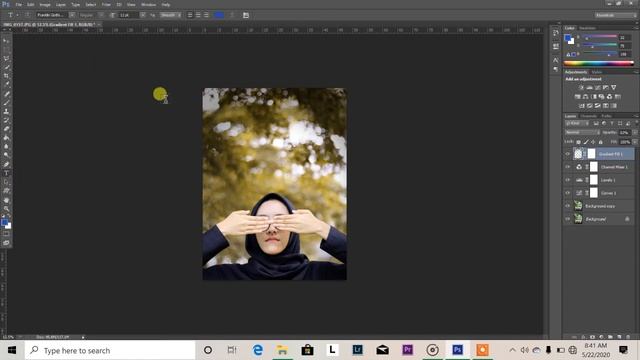
Task: Select the Eyedropper tool
Action: point(6,84)
